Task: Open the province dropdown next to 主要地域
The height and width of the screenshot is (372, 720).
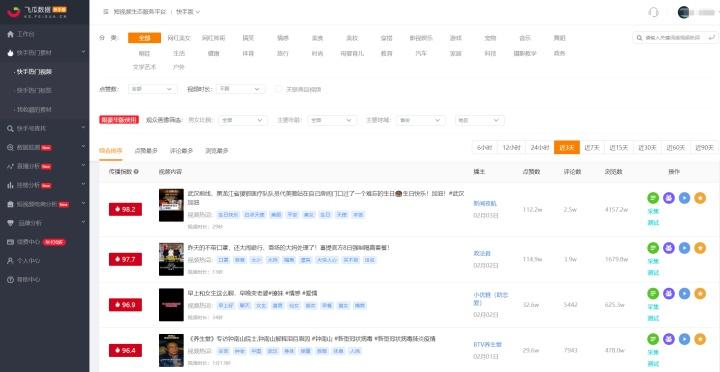Action: [x=421, y=120]
